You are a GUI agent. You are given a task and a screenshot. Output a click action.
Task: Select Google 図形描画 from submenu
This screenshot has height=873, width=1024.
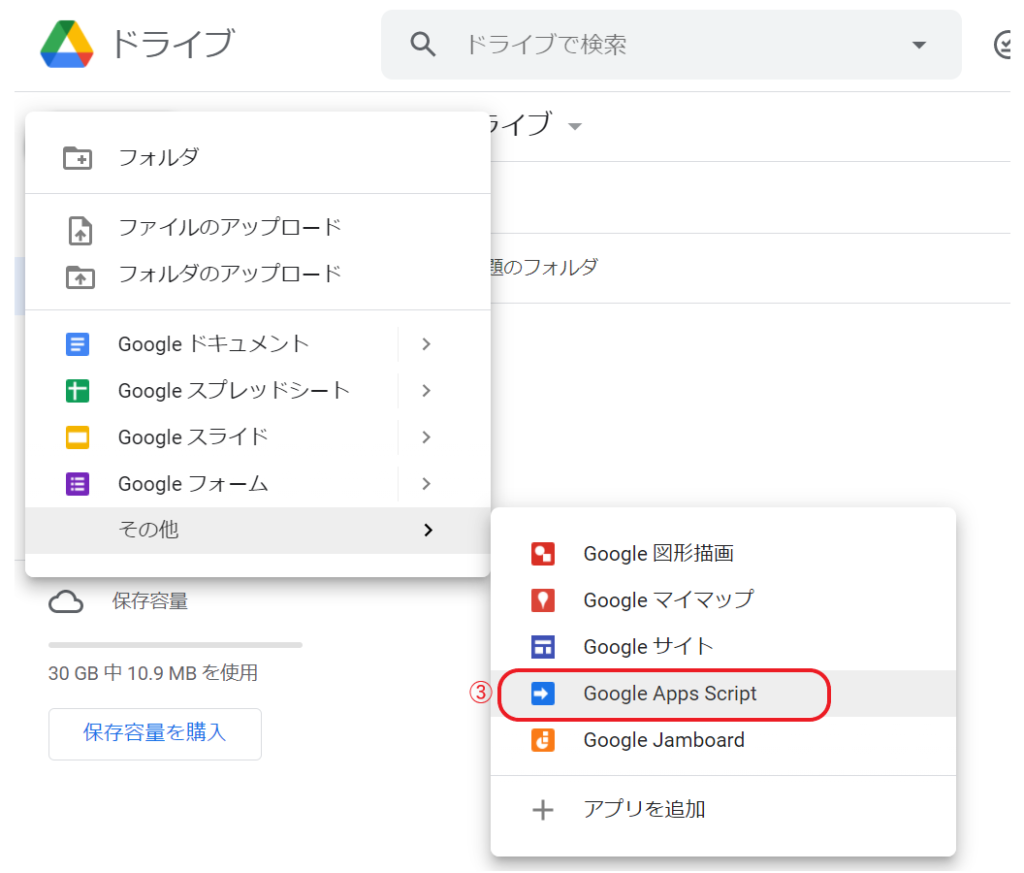tap(723, 554)
